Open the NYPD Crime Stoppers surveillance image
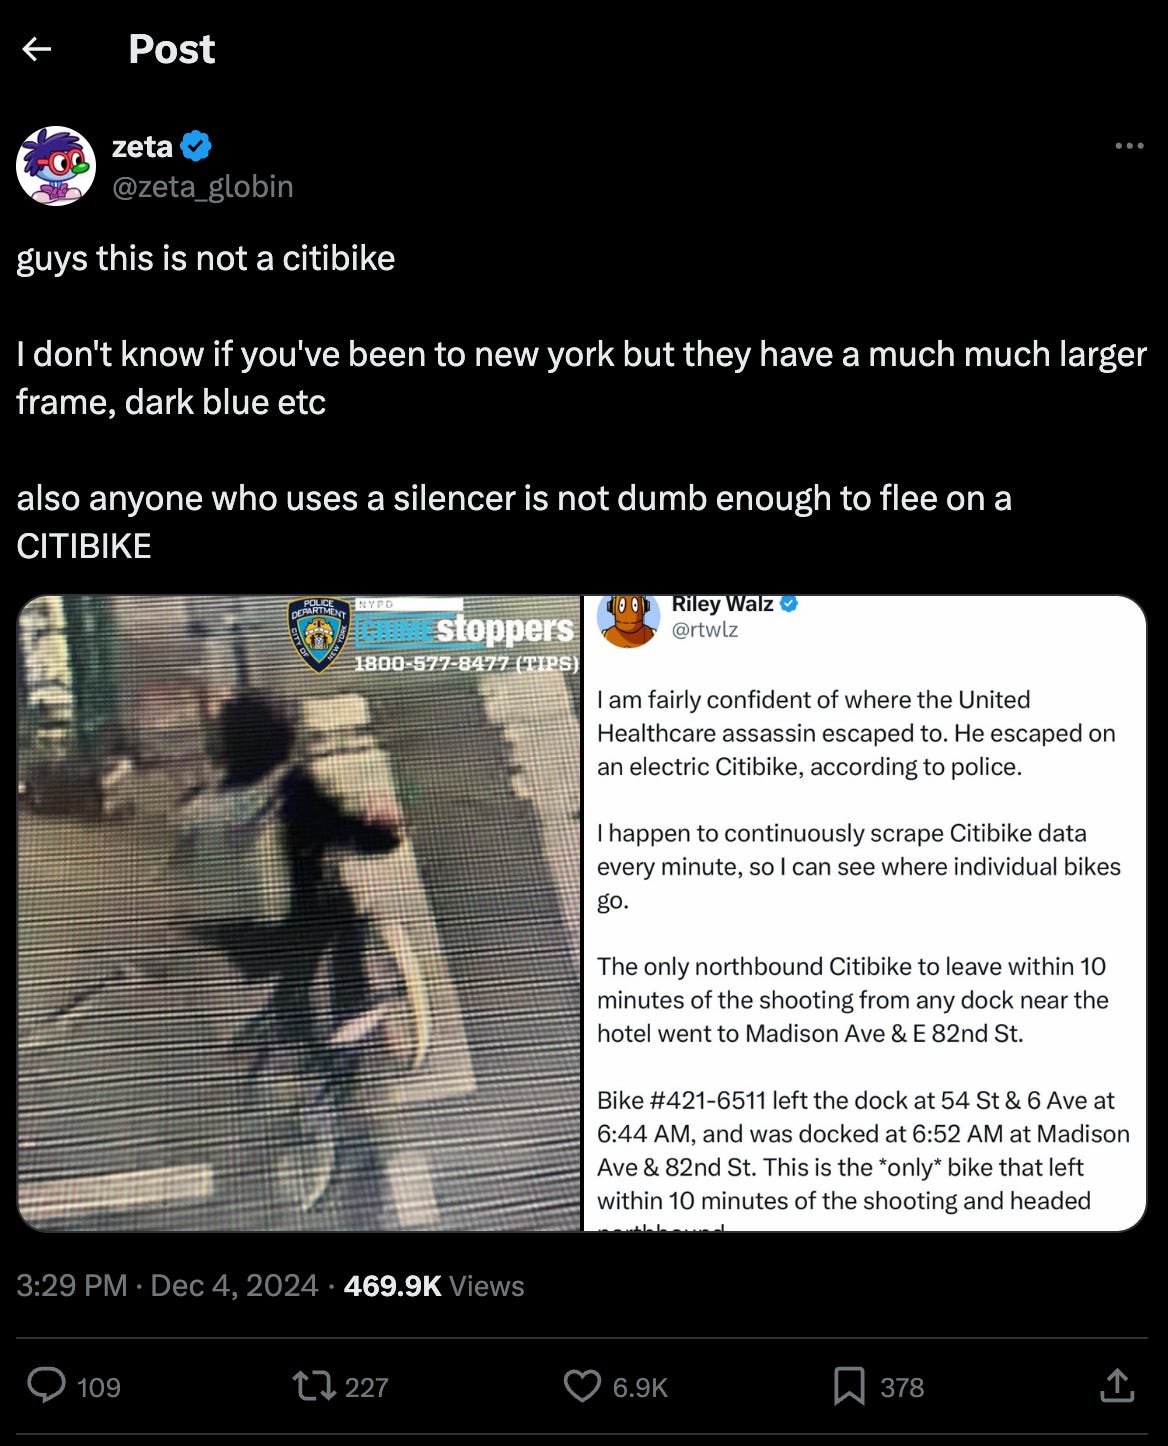The width and height of the screenshot is (1168, 1446). [299, 913]
